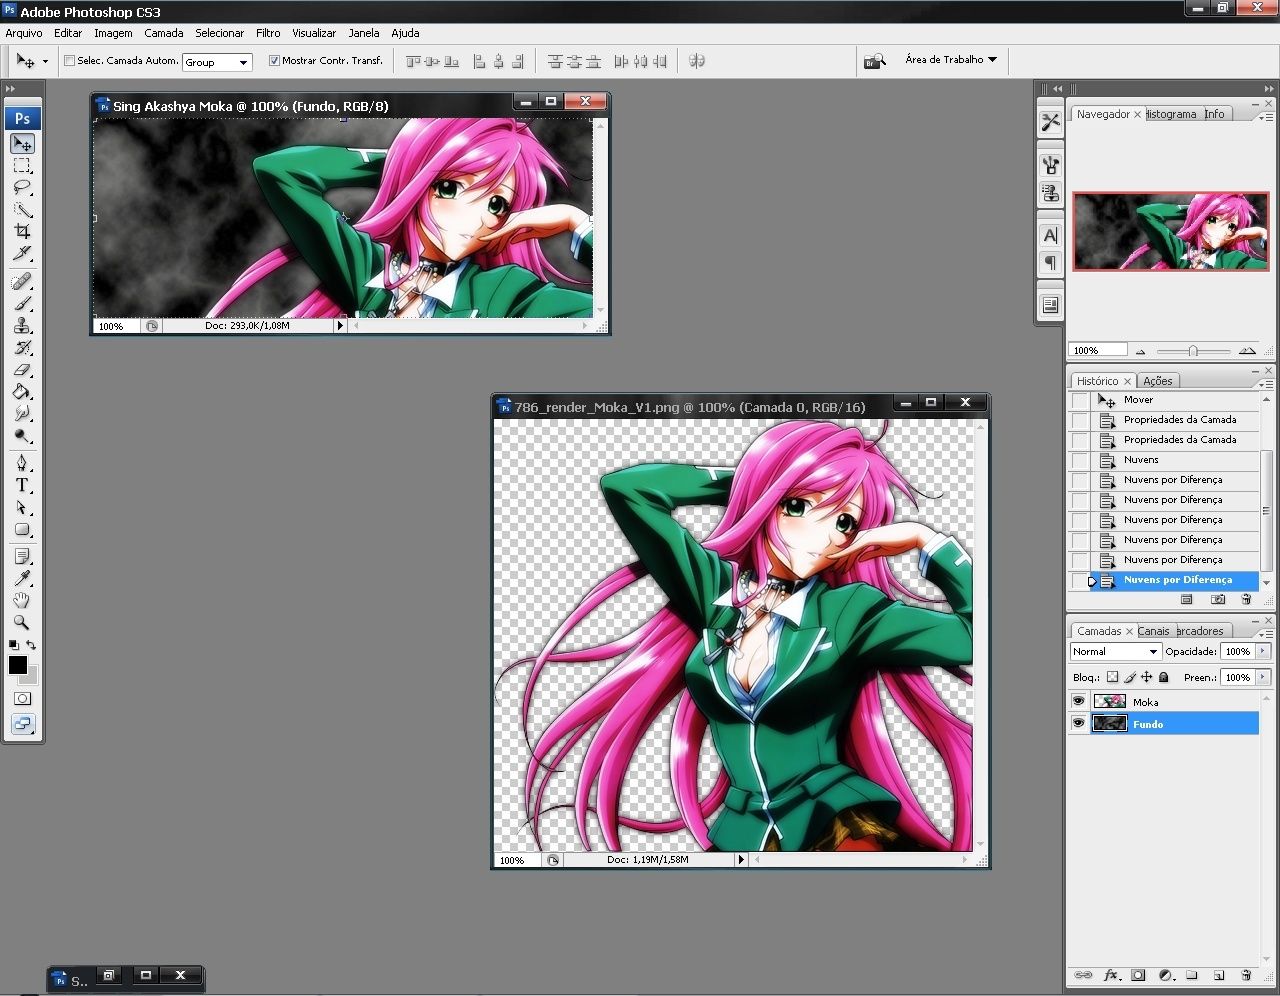Open the Camada menu
Viewport: 1280px width, 996px height.
(164, 33)
